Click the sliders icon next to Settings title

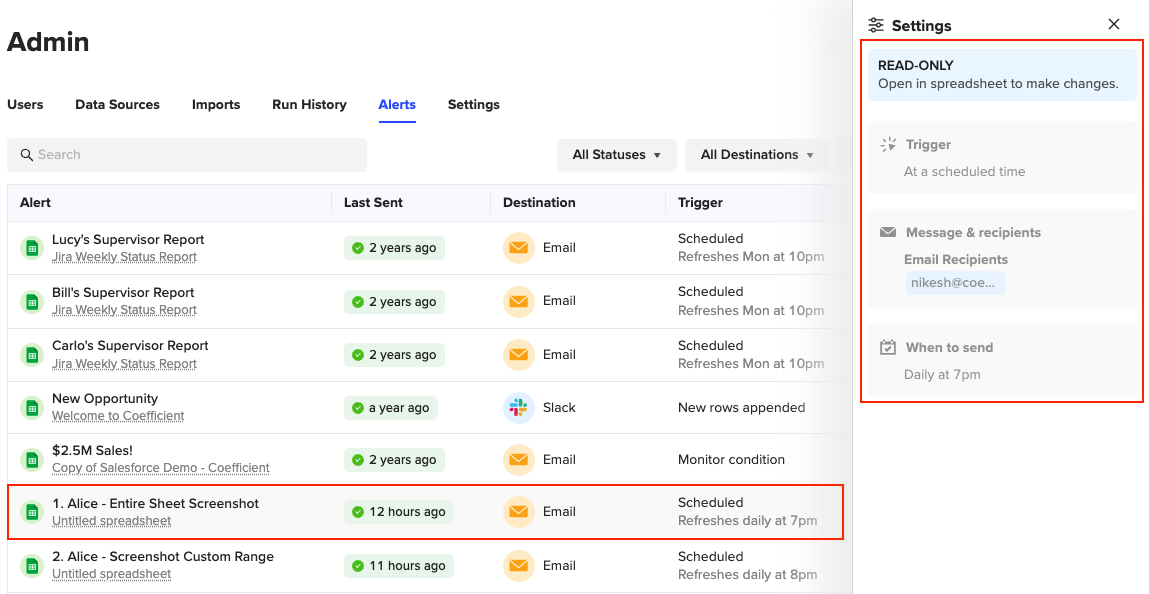(876, 25)
